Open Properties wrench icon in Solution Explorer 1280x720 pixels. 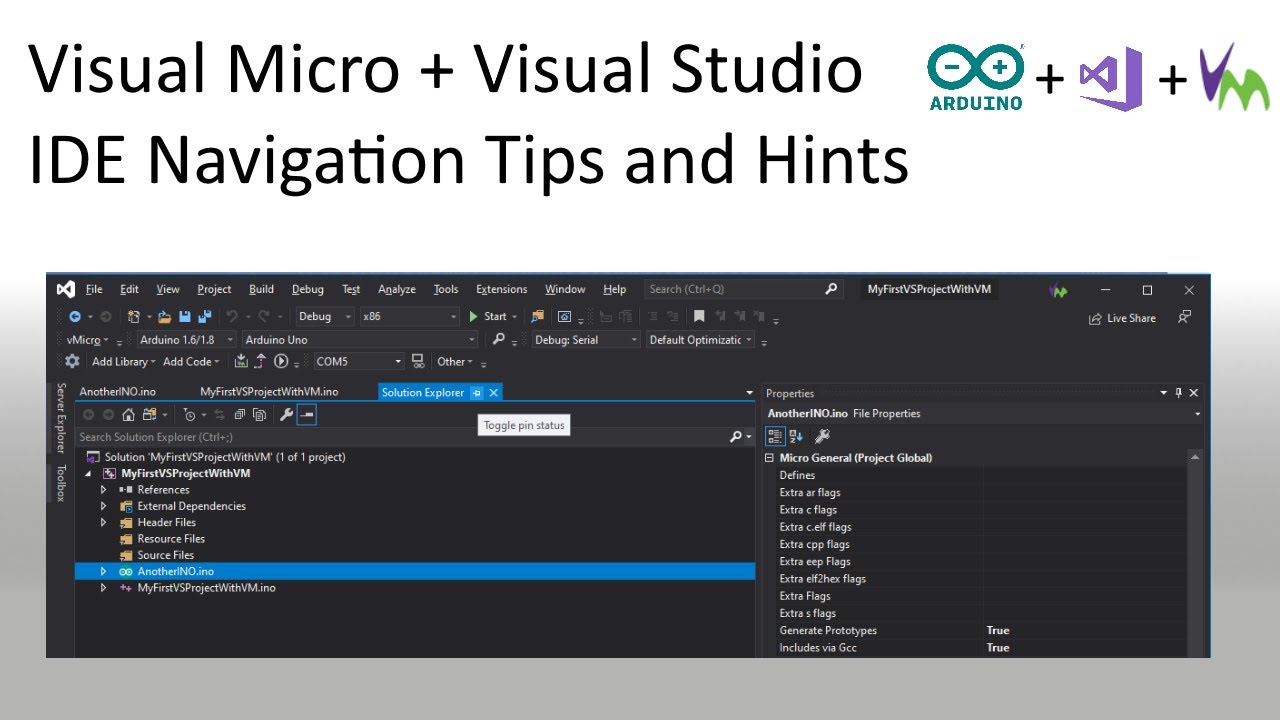click(x=286, y=414)
